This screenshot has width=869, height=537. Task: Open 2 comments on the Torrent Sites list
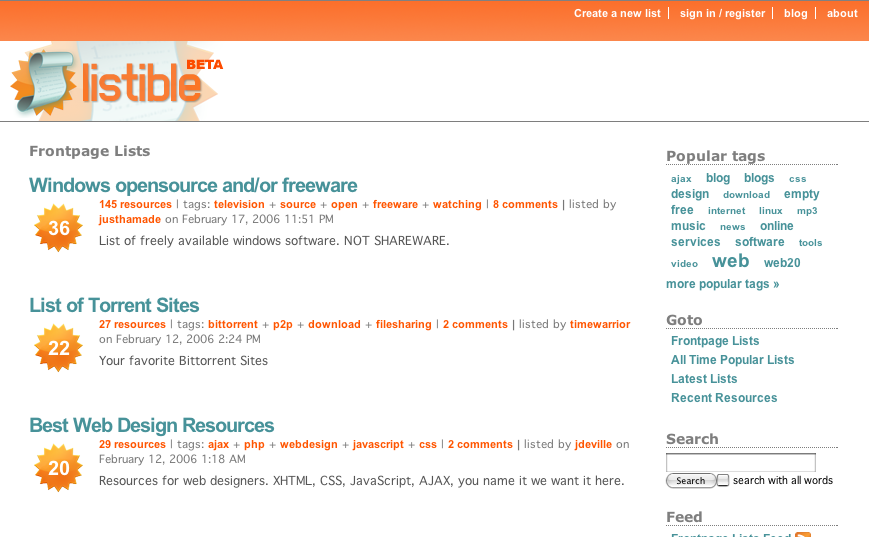click(475, 324)
